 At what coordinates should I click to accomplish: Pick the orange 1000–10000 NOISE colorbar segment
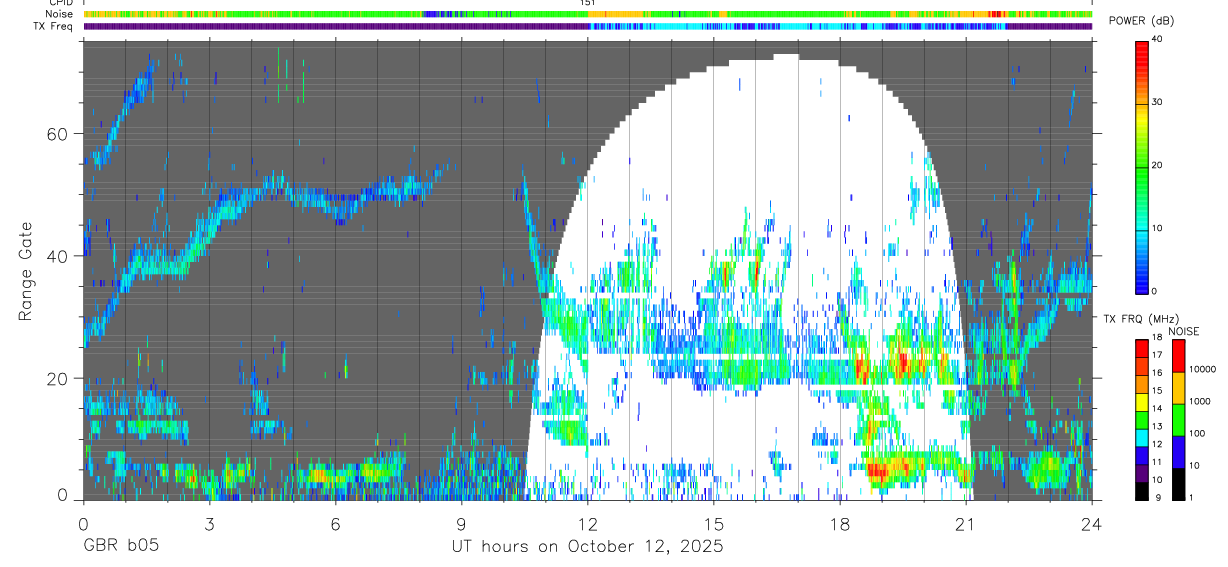coord(1178,388)
